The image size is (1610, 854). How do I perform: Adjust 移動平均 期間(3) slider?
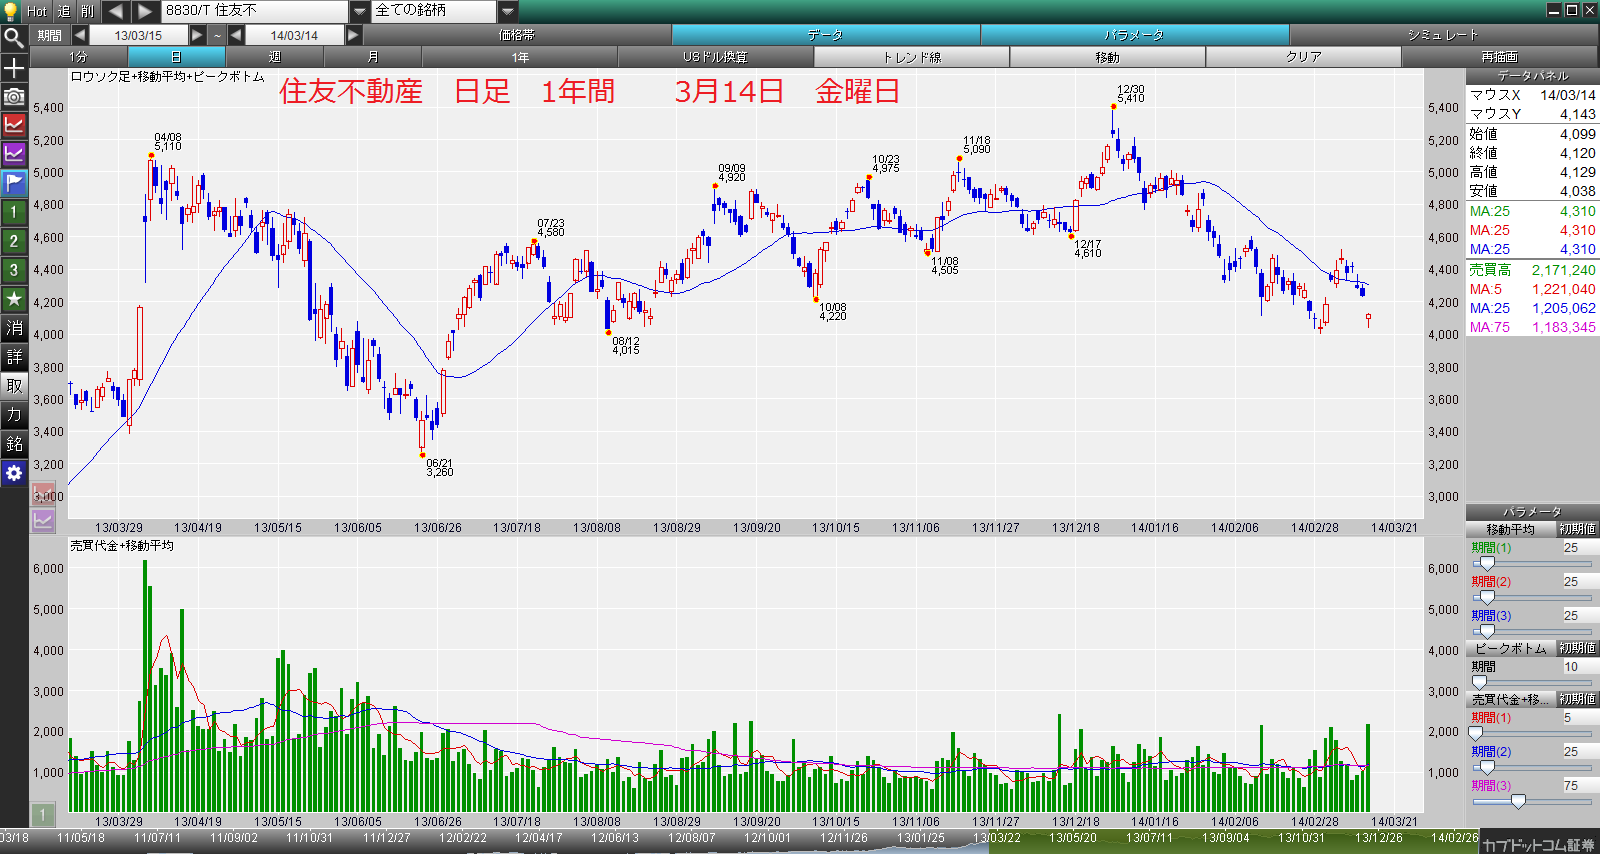[x=1486, y=632]
